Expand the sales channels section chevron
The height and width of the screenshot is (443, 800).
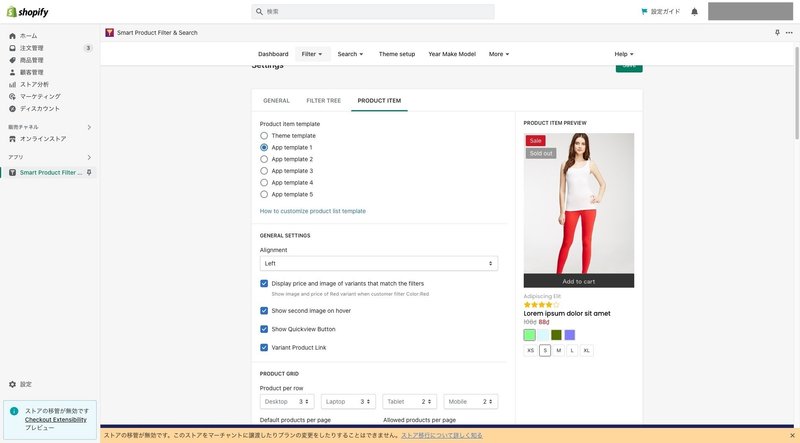89,127
